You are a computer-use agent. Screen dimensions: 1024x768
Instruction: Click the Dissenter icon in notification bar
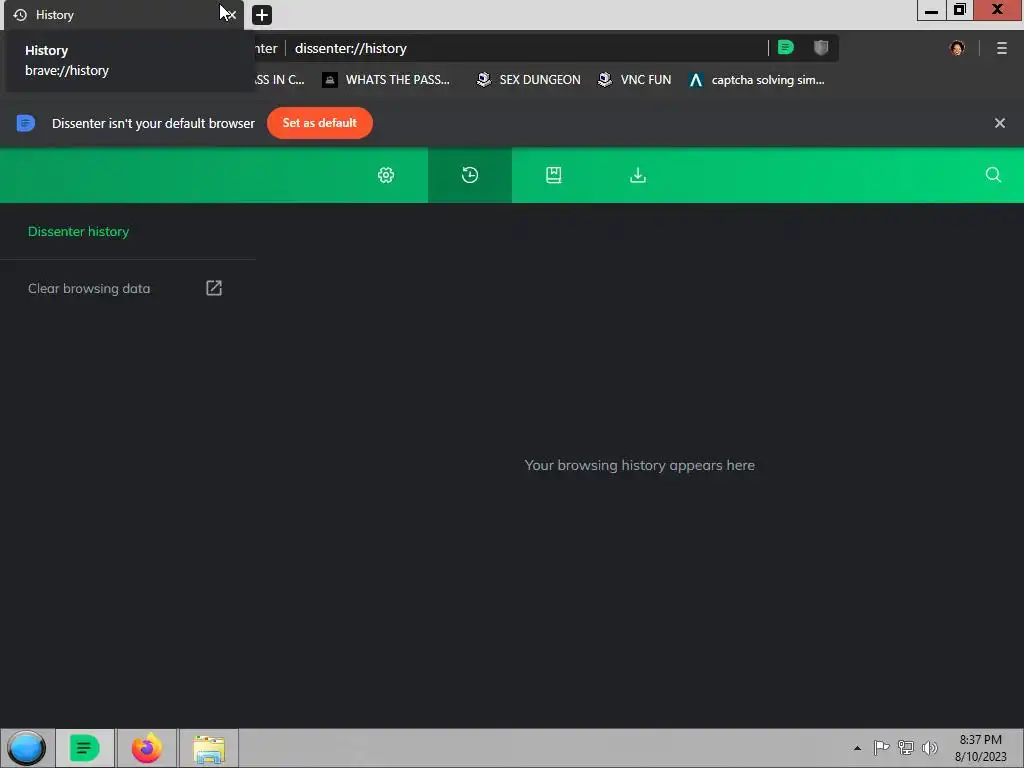(x=25, y=123)
